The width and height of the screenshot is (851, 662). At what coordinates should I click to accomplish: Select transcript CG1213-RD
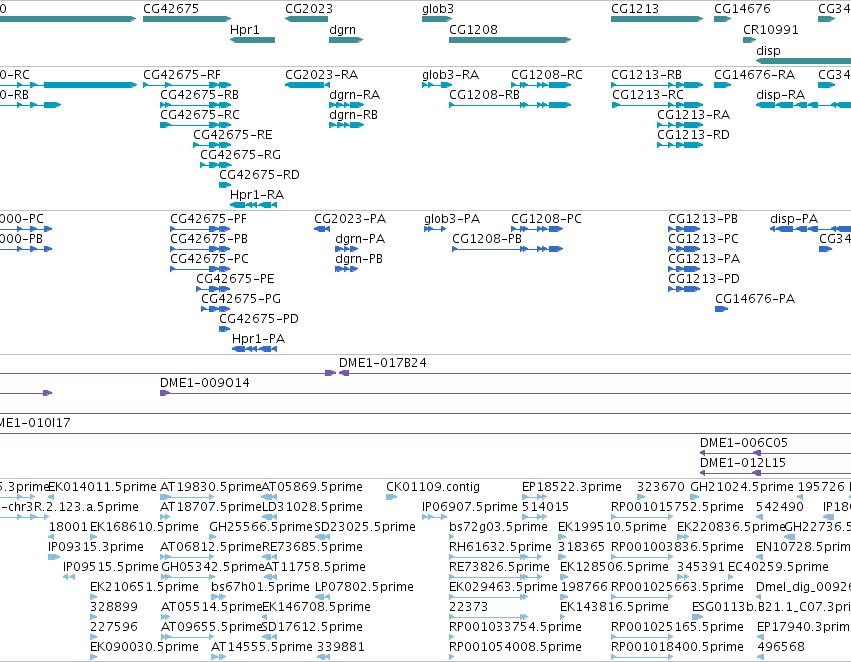coord(680,145)
